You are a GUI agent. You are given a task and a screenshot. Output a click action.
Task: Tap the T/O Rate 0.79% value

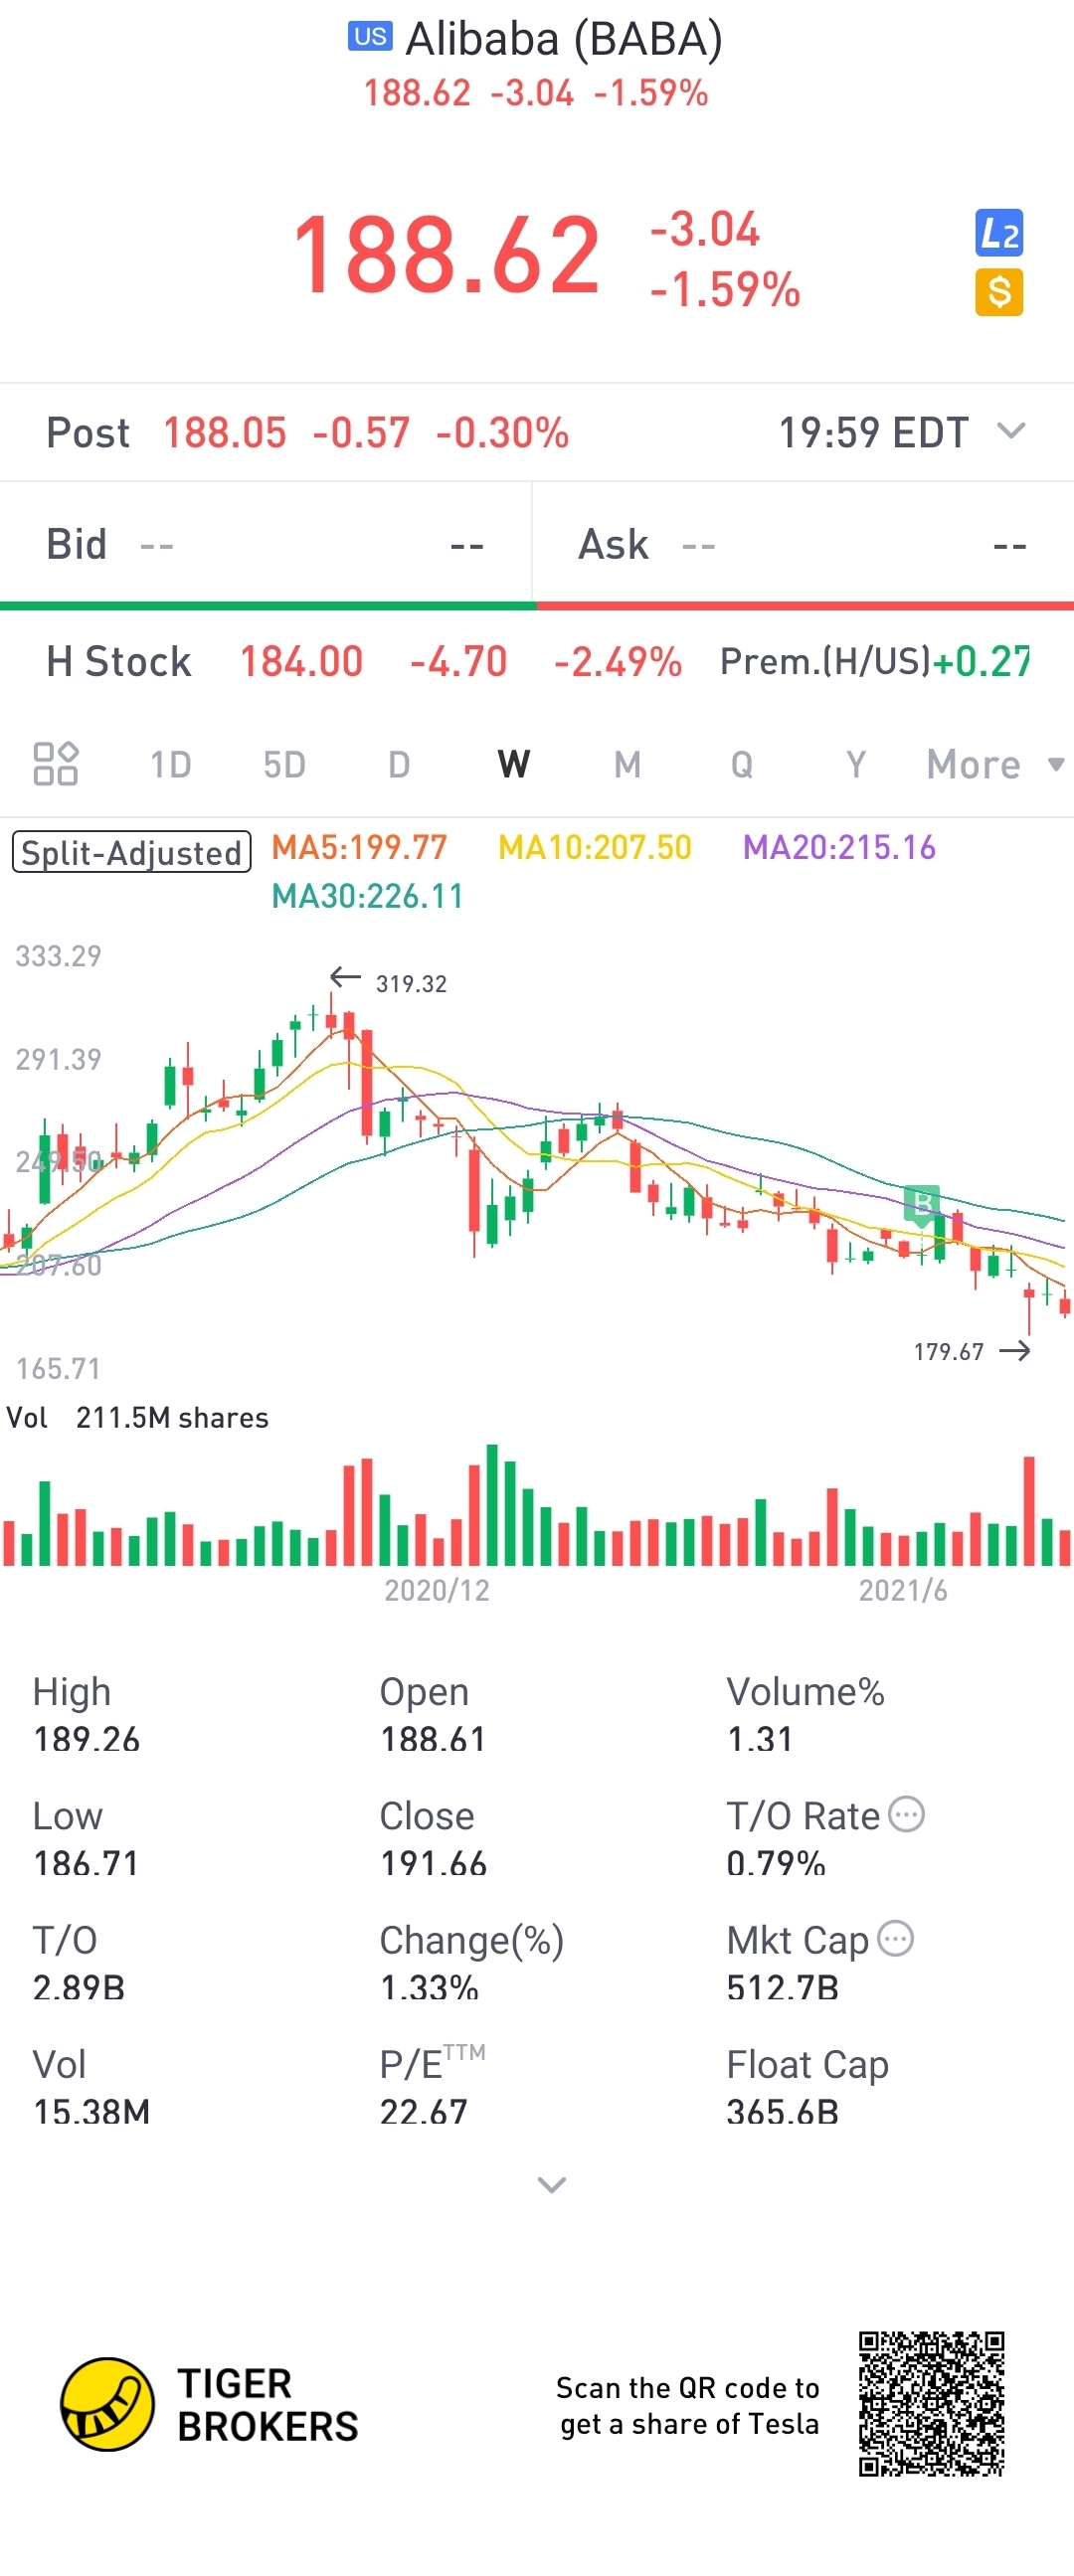point(776,1863)
